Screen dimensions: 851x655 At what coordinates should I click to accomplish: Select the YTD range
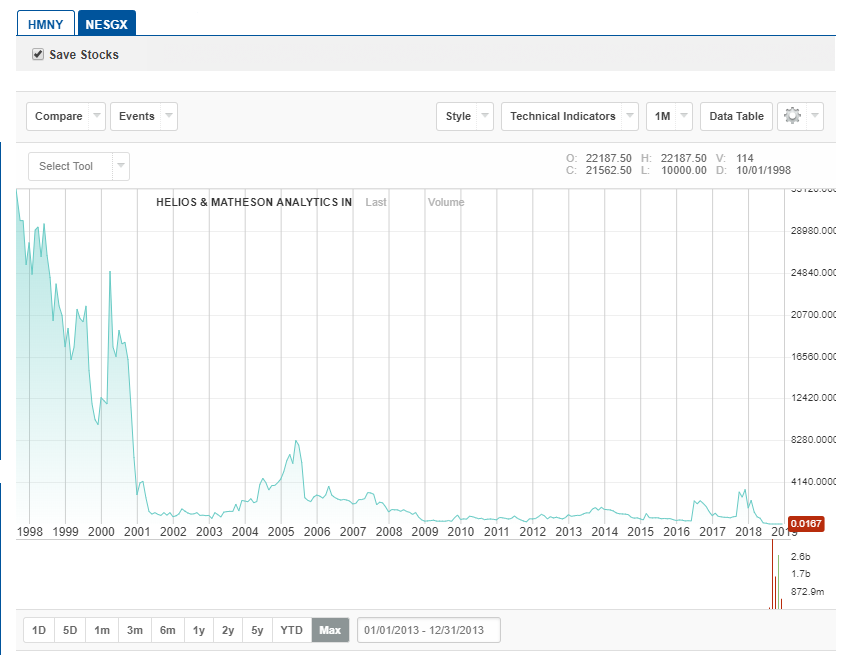pyautogui.click(x=291, y=630)
